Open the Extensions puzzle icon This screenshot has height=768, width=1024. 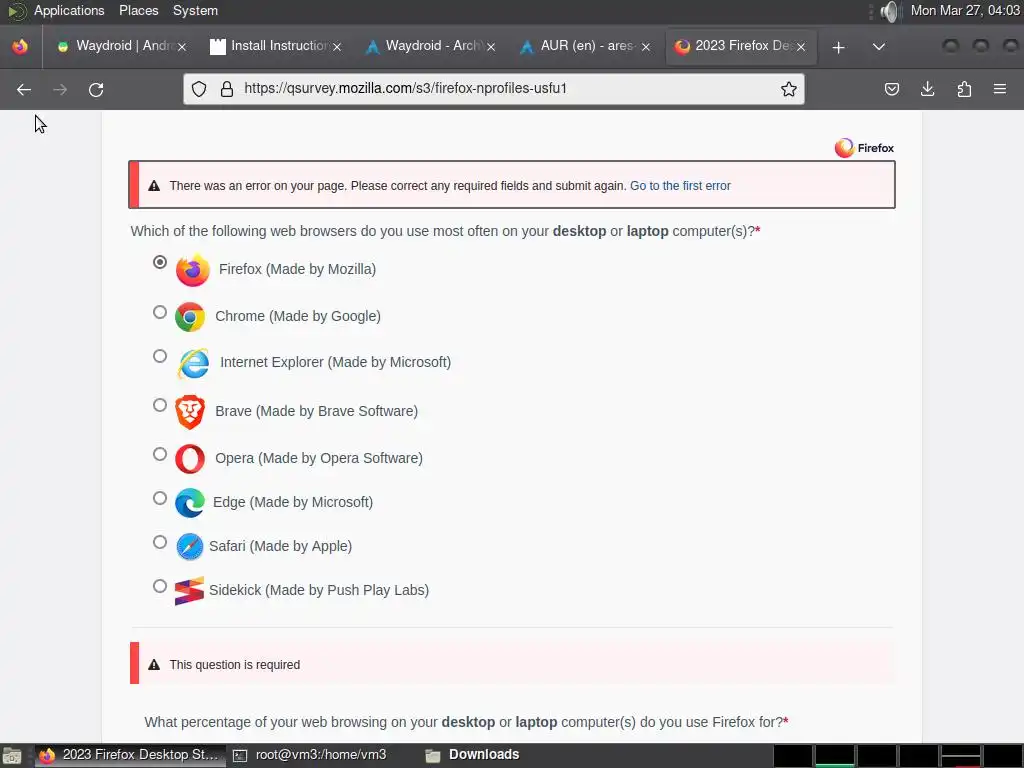pyautogui.click(x=964, y=89)
